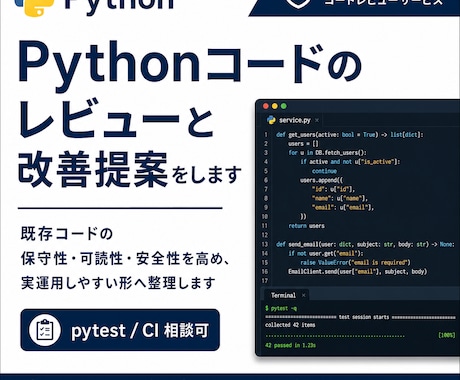The image size is (460, 380).
Task: Click the clipboard checklist icon in the badge
Action: [x=45, y=330]
